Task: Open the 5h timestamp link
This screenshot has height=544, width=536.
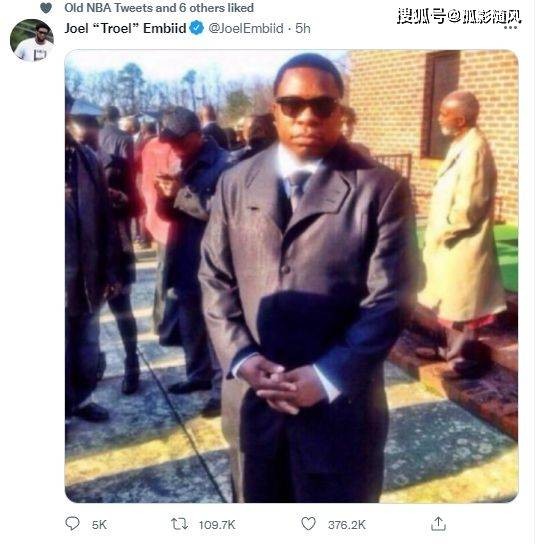Action: click(x=303, y=28)
